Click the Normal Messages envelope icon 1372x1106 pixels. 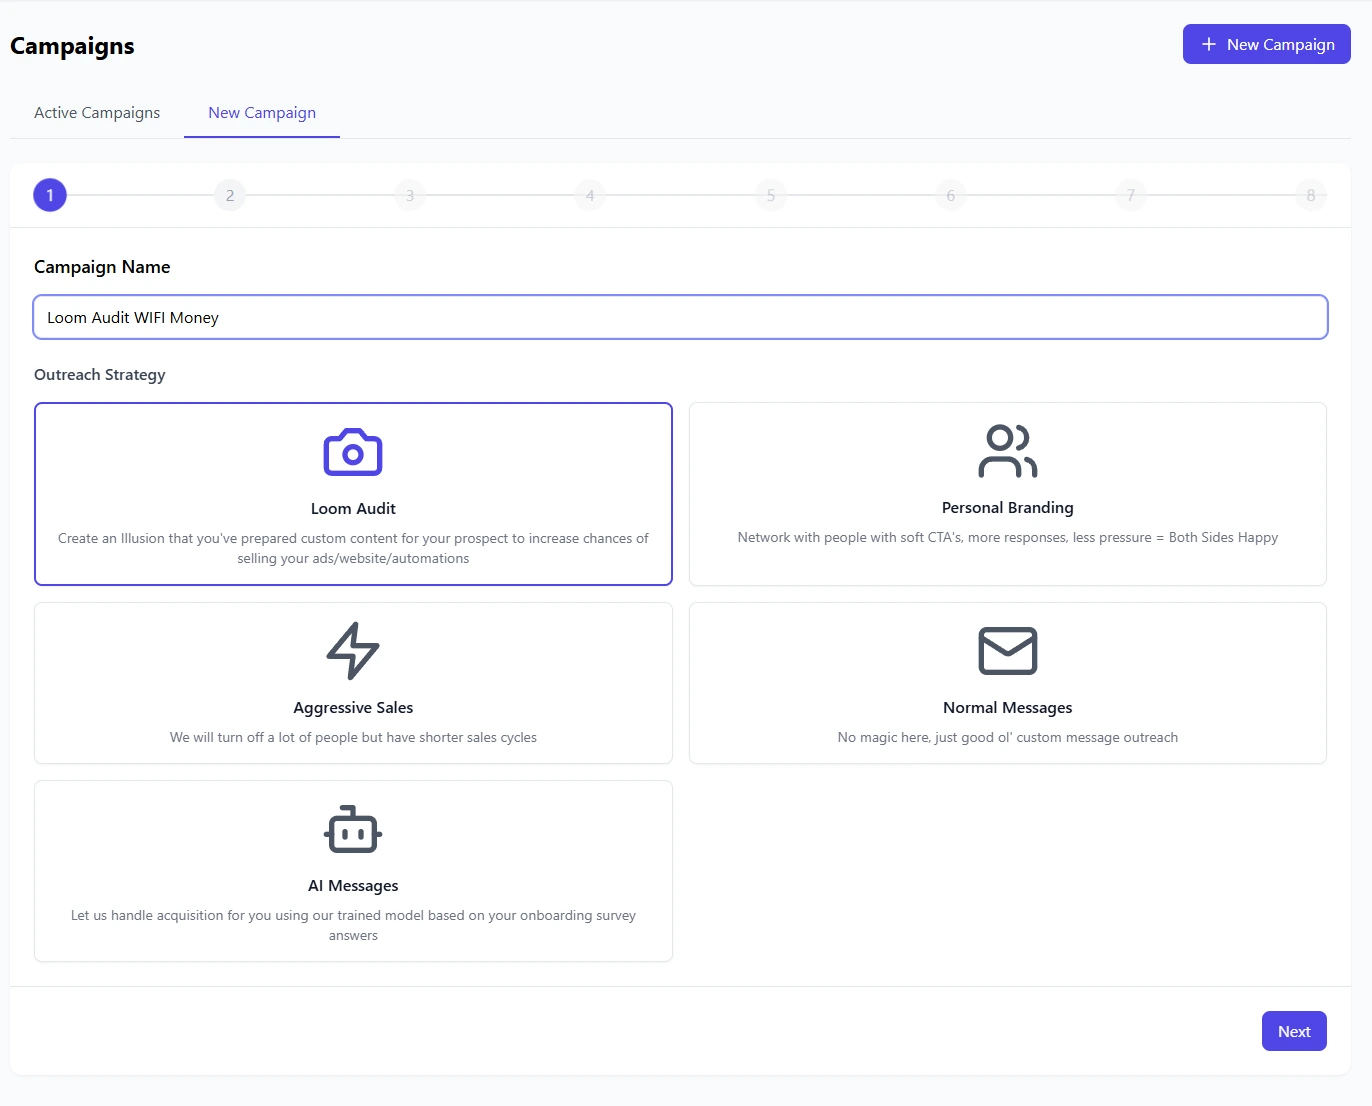pyautogui.click(x=1008, y=651)
